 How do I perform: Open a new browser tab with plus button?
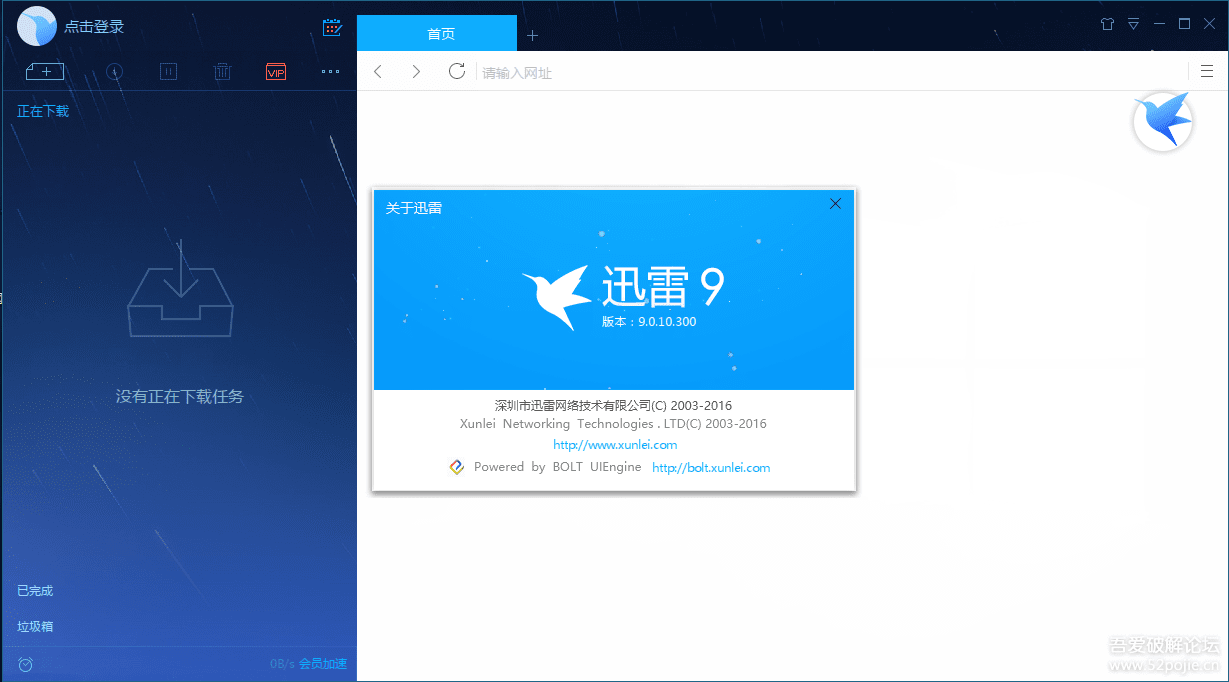click(532, 34)
